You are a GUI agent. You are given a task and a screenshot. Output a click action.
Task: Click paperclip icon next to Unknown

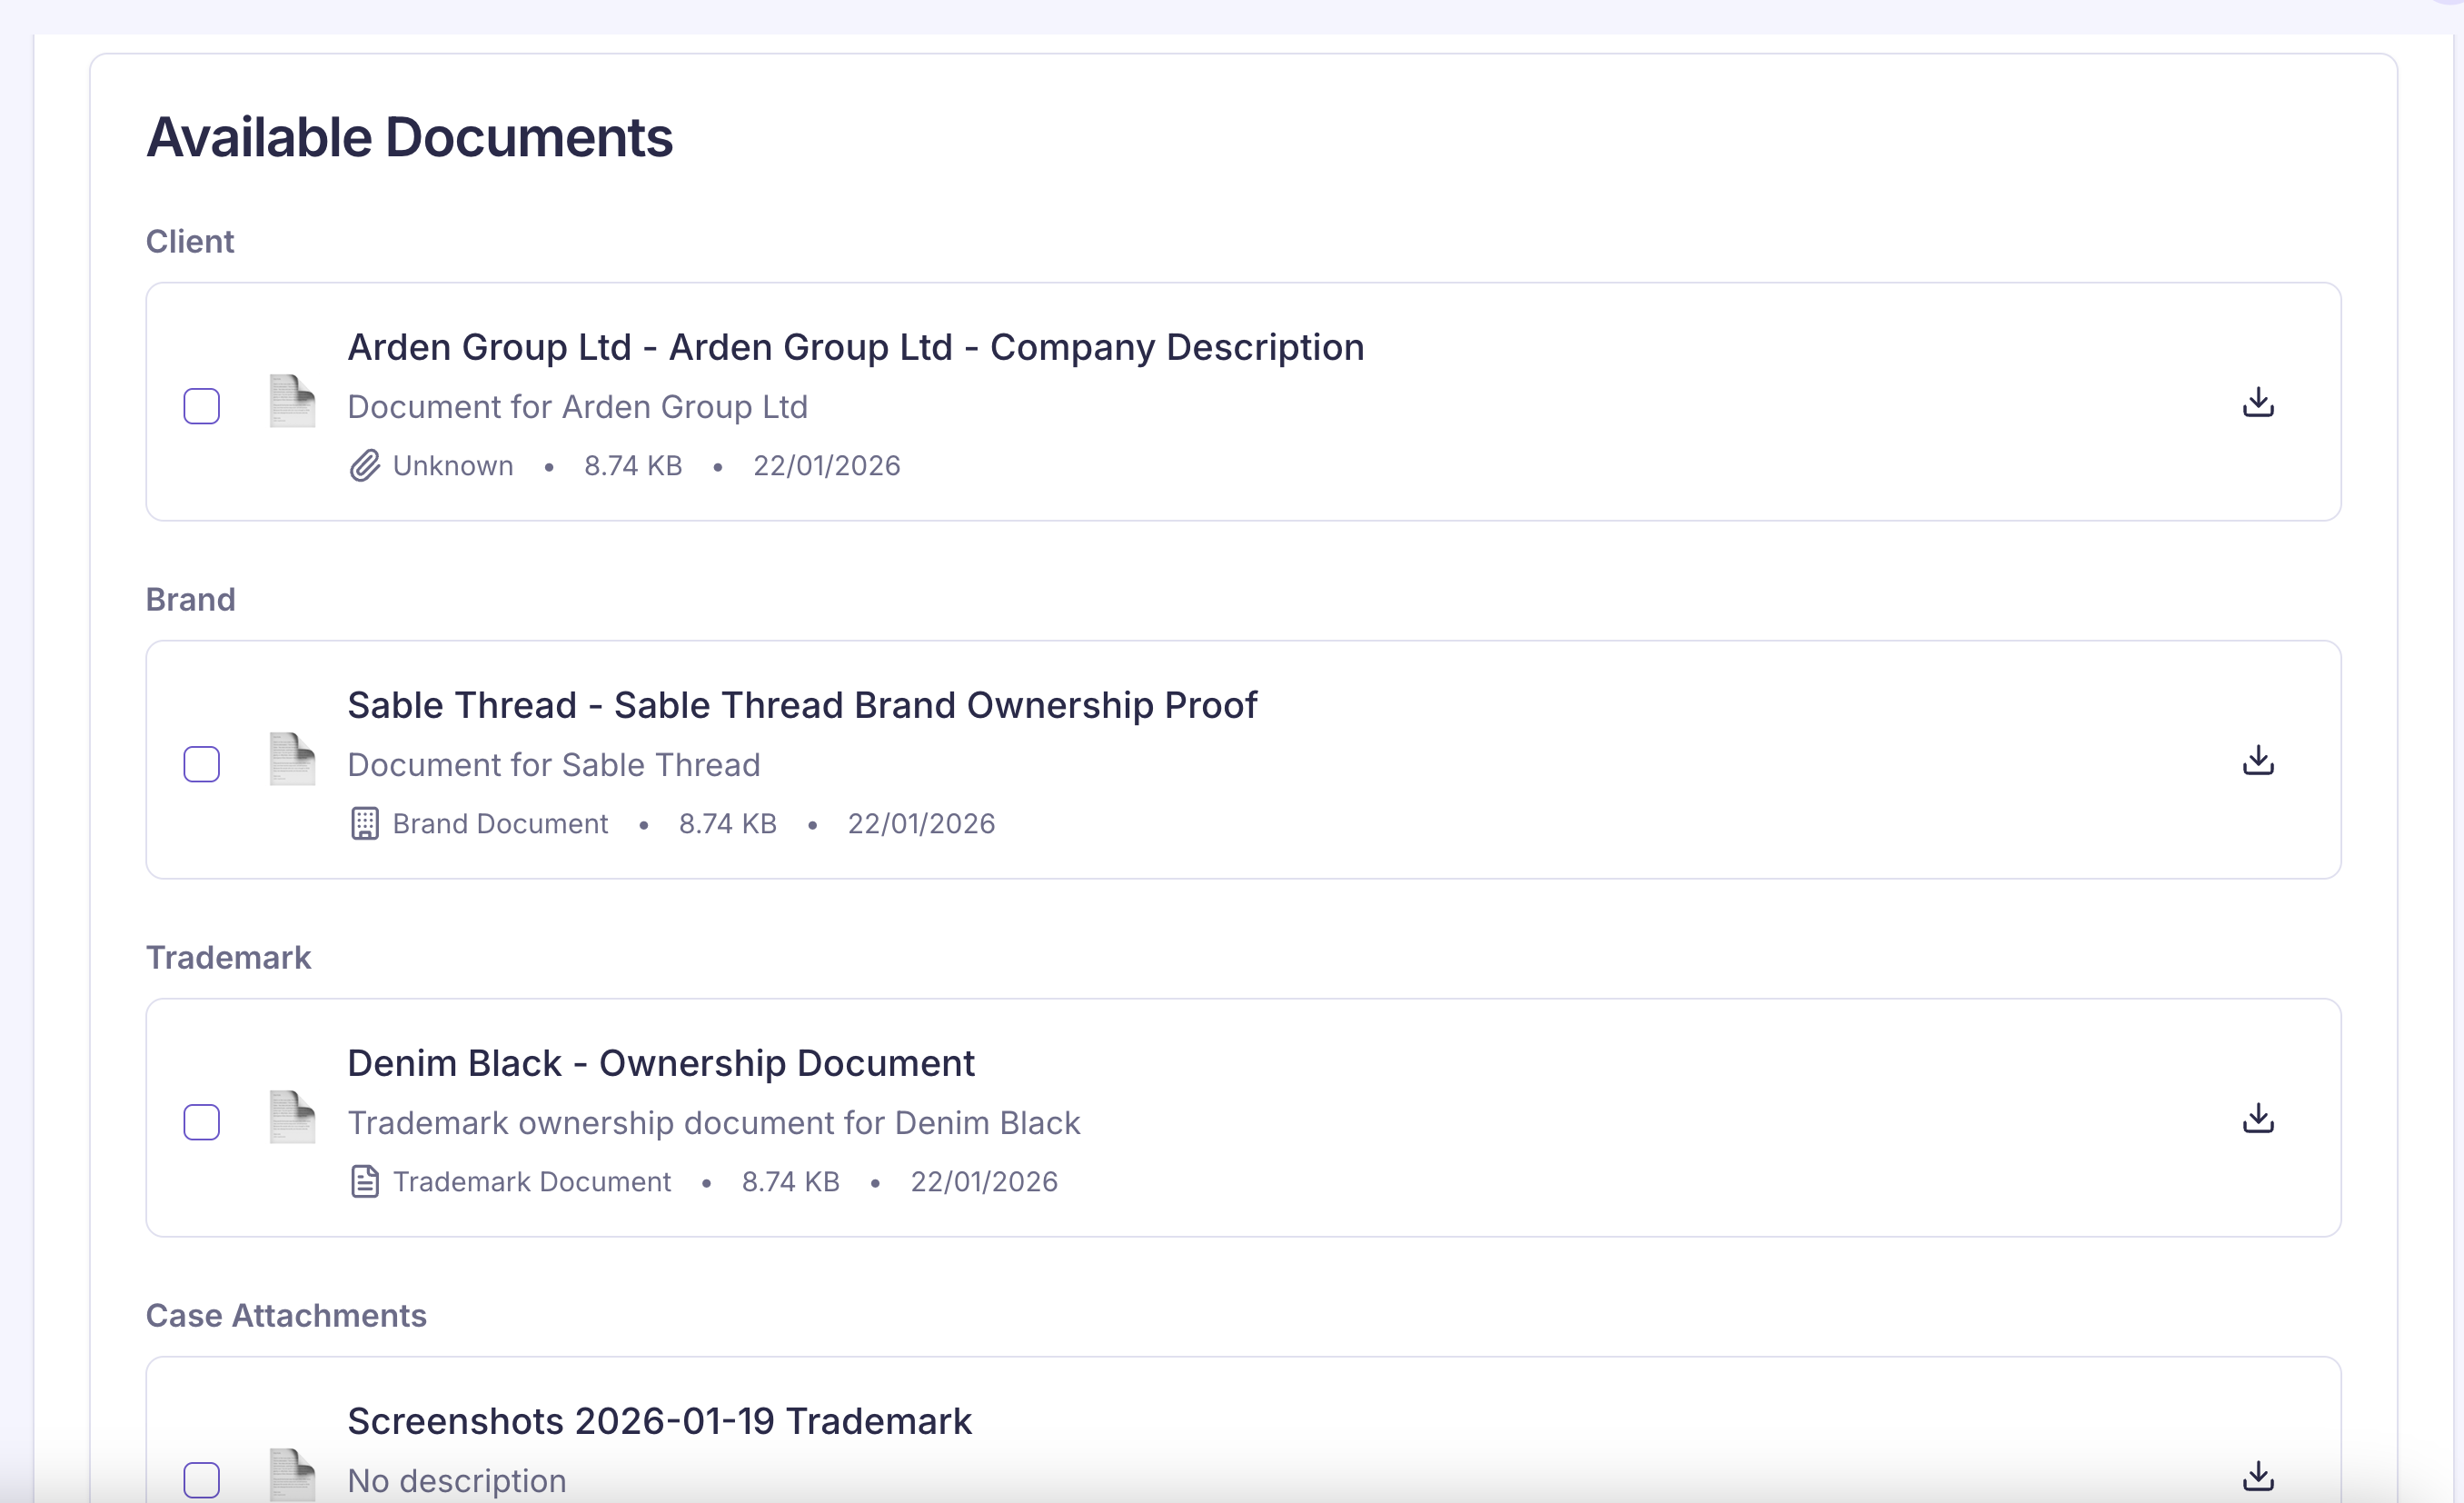[x=365, y=466]
